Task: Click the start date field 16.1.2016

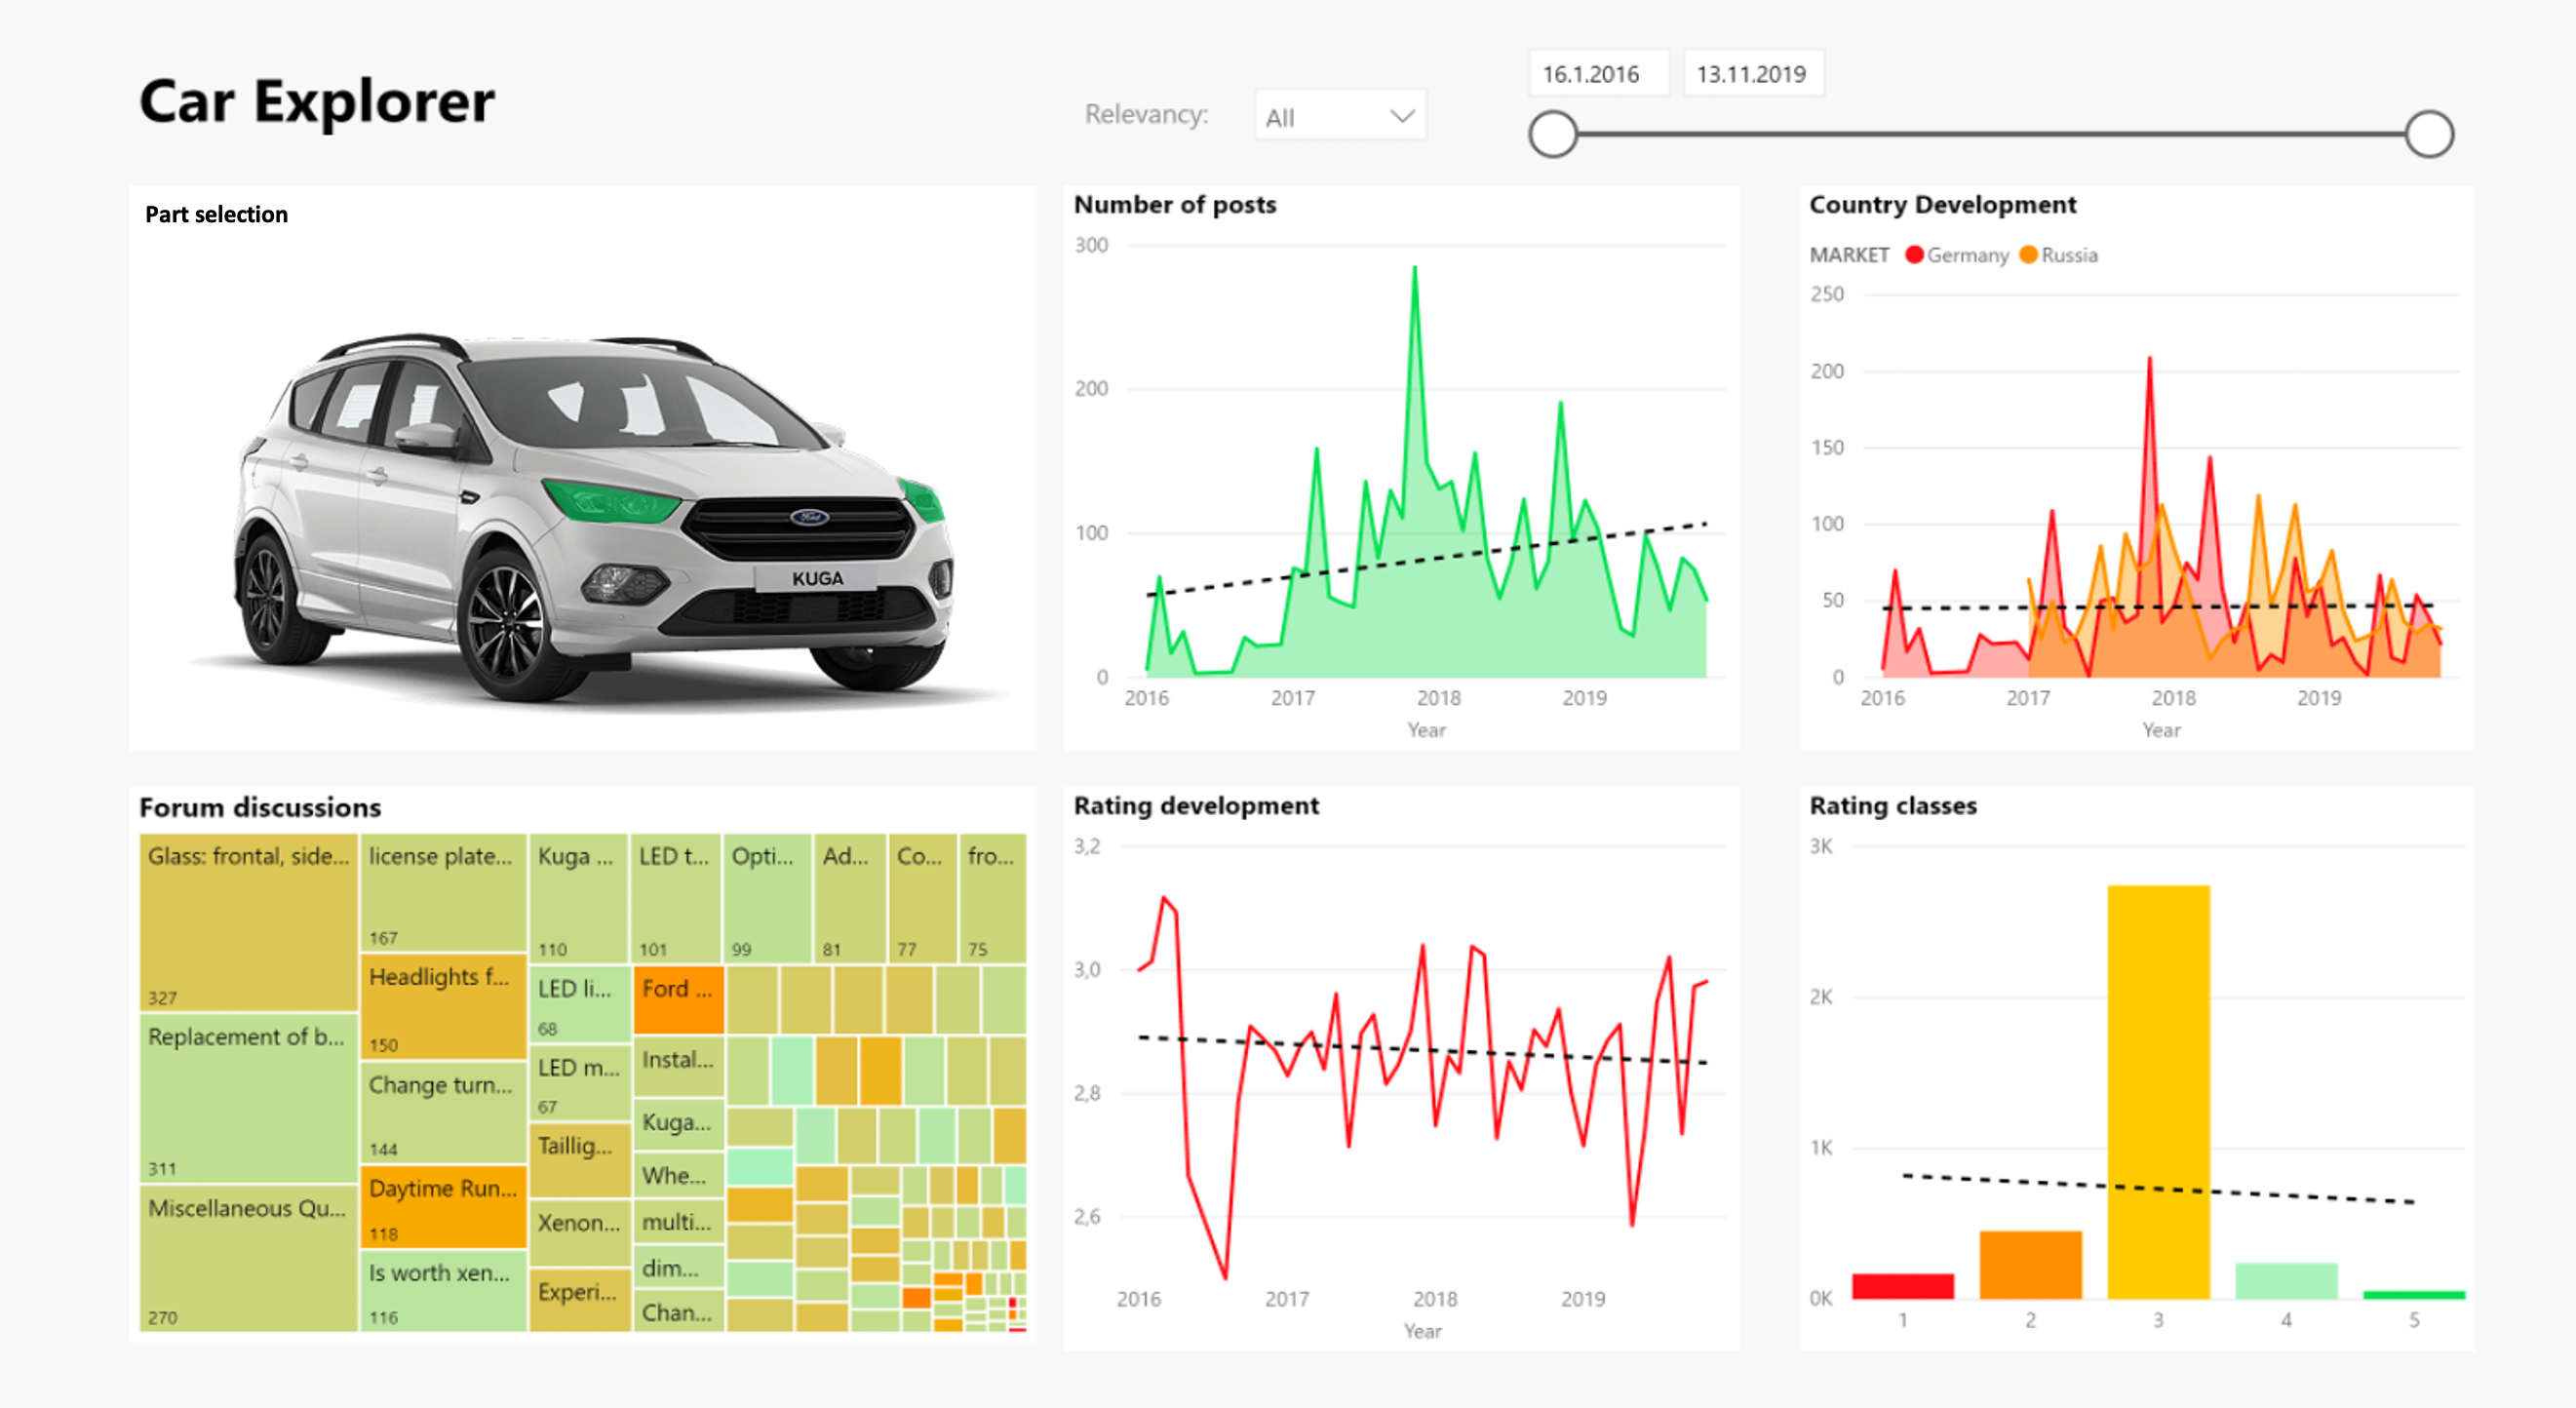Action: tap(1598, 73)
